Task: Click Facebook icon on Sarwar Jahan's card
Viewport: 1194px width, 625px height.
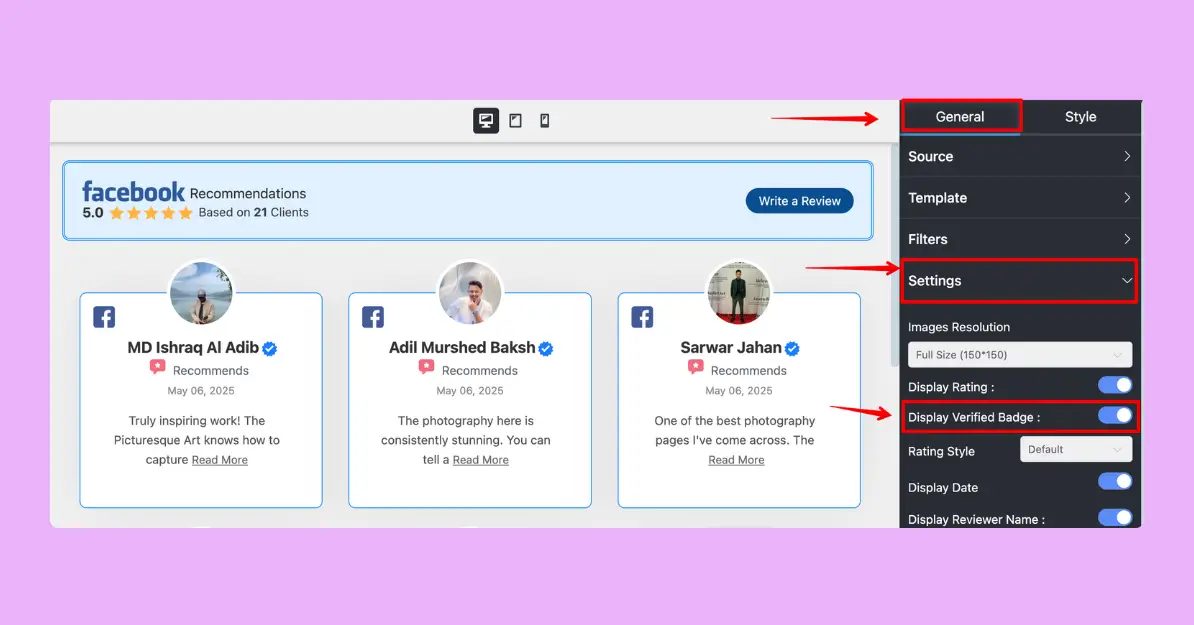Action: coord(642,317)
